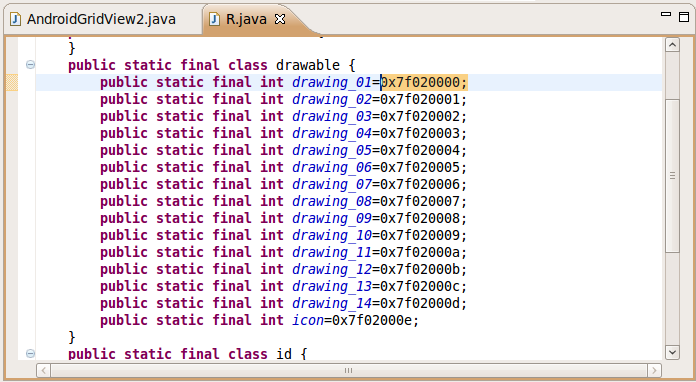Click drawing_09 field name

(332, 218)
